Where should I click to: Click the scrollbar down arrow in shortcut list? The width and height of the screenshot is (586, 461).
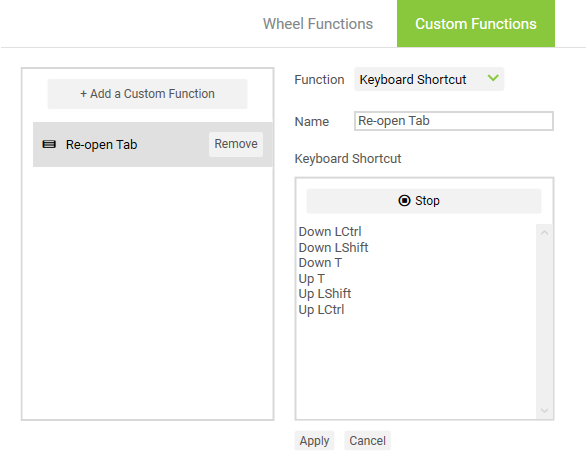pos(545,411)
